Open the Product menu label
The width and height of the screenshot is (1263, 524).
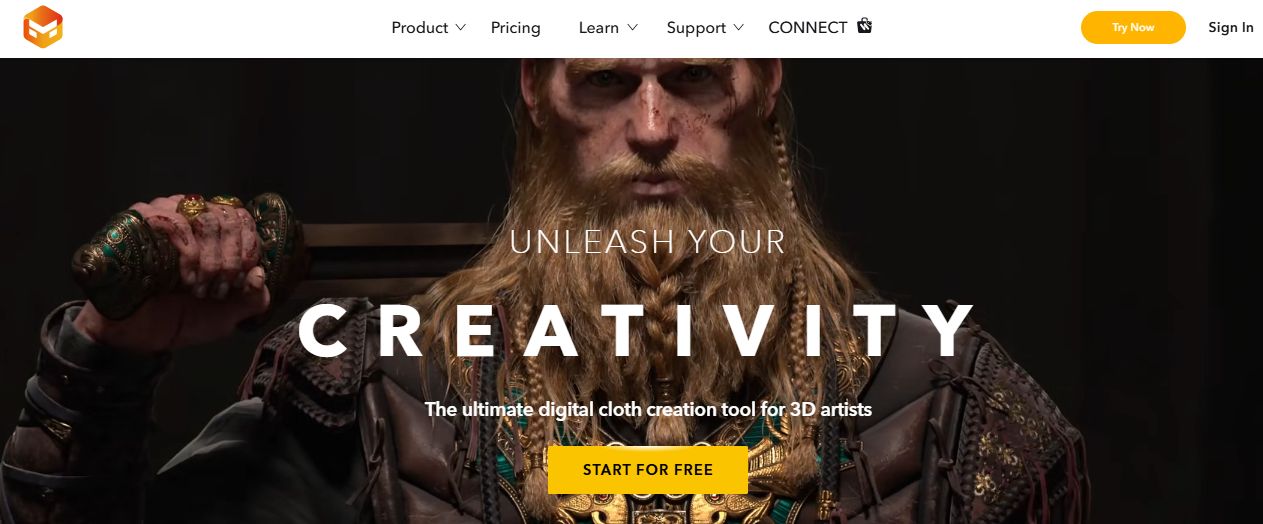pos(419,28)
